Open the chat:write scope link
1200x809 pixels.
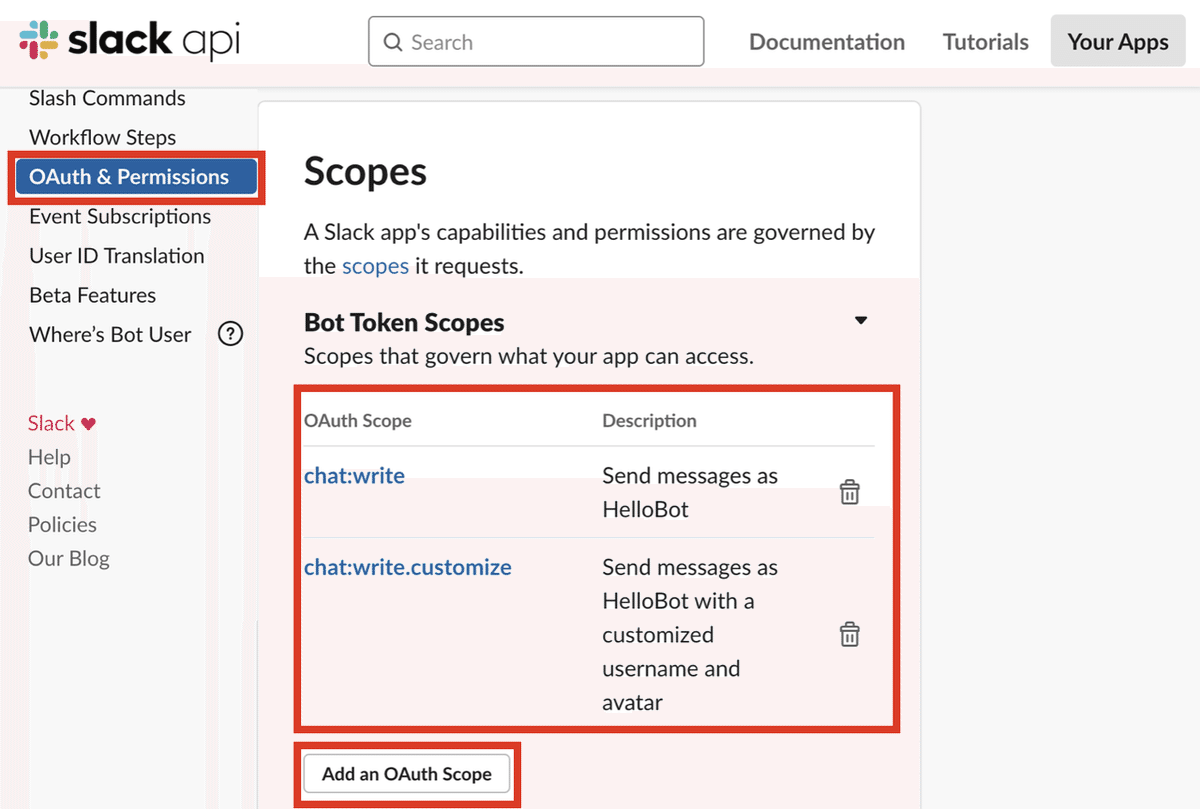(x=354, y=476)
